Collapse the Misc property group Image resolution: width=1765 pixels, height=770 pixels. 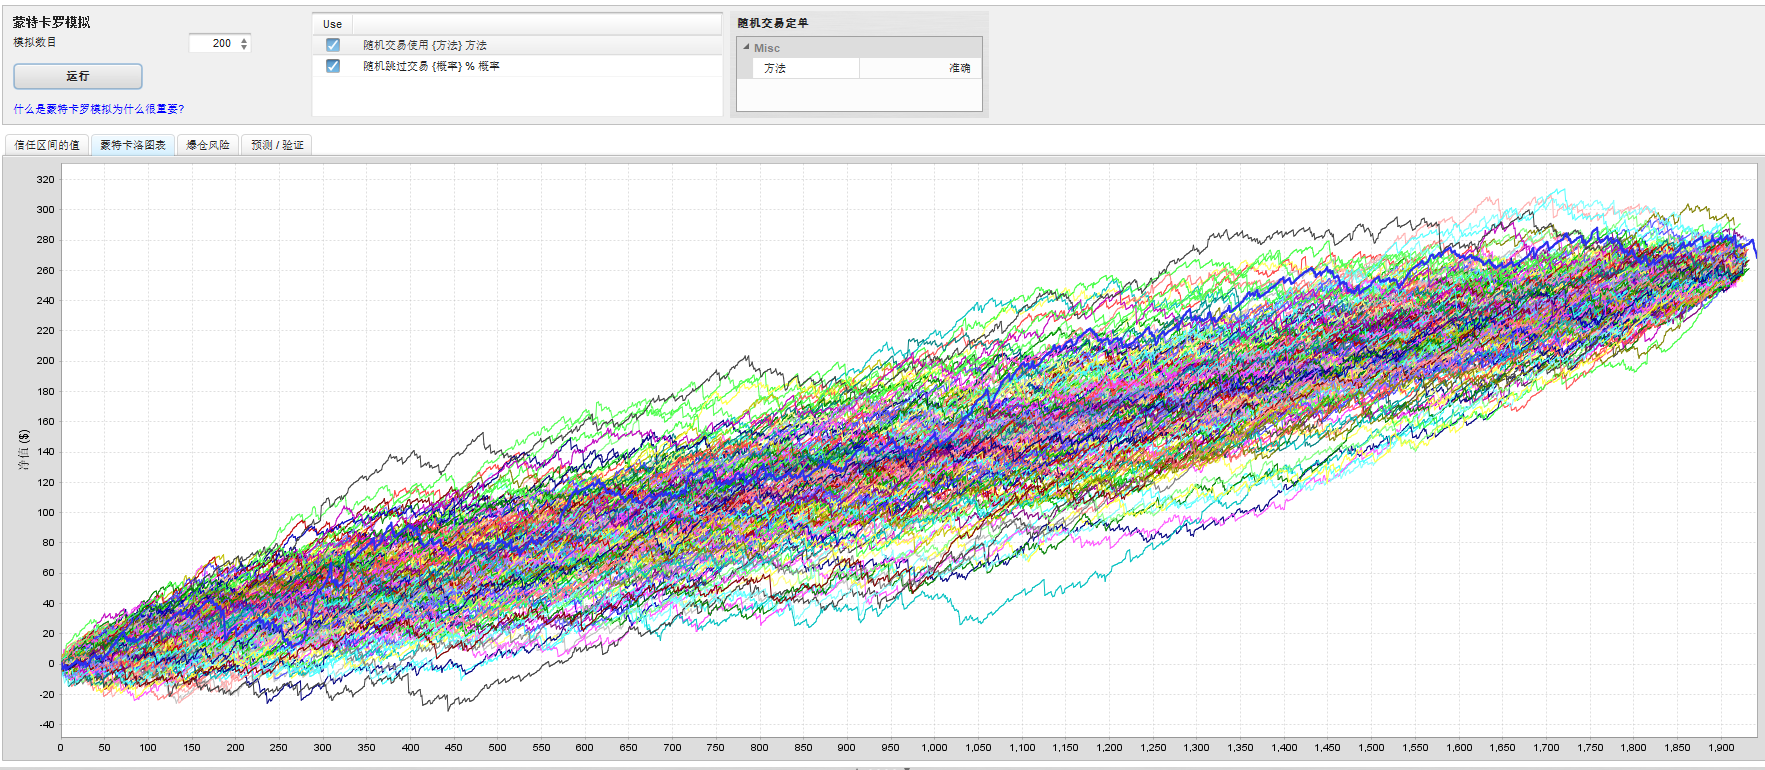[x=746, y=47]
